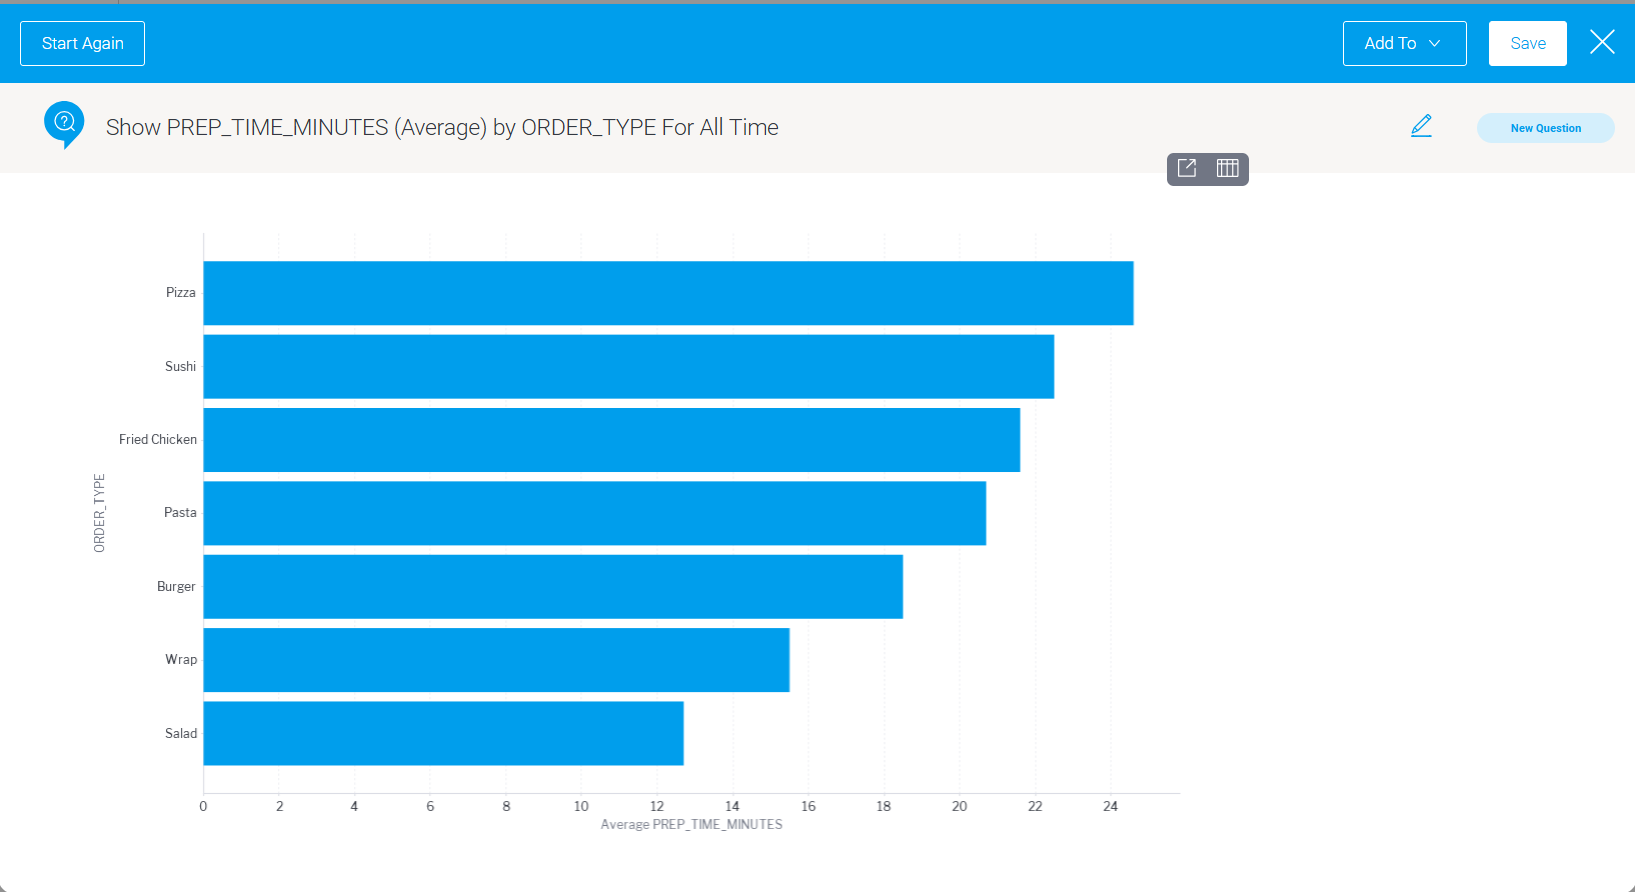Open the Add To dropdown
Screen dimensions: 1635x892
coord(1403,44)
